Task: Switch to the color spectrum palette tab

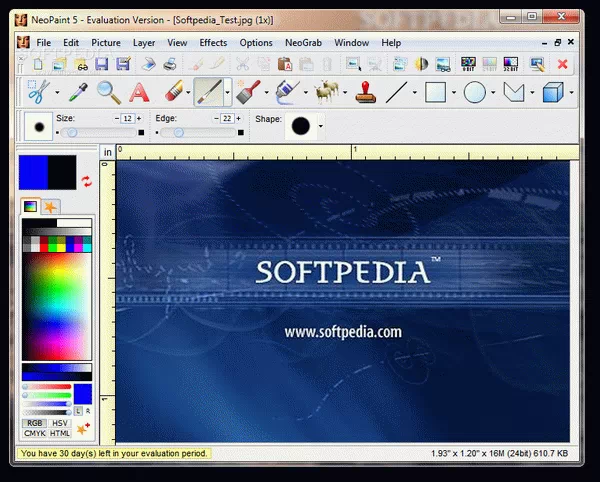Action: coord(30,207)
